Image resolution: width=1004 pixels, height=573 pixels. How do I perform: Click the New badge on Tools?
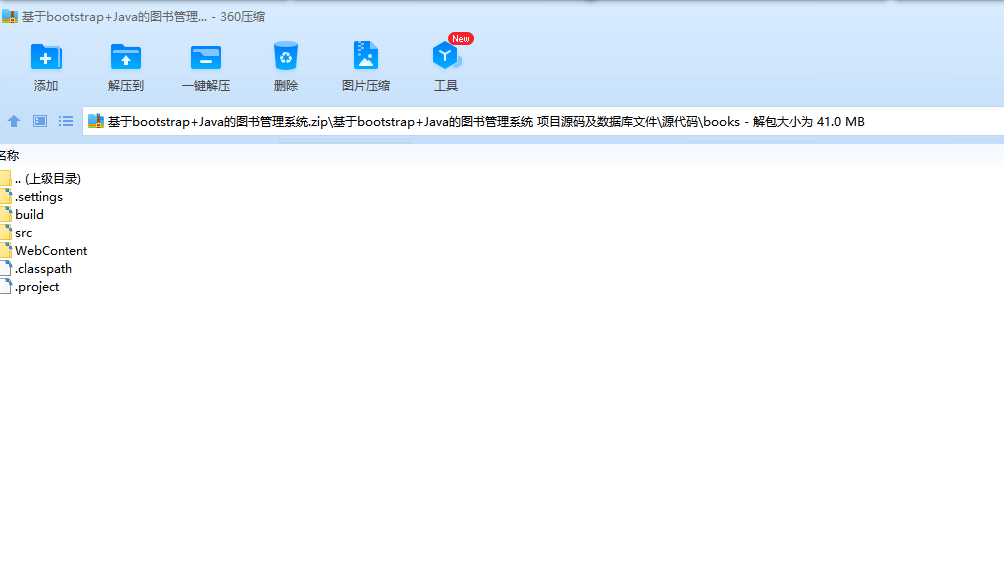[460, 38]
